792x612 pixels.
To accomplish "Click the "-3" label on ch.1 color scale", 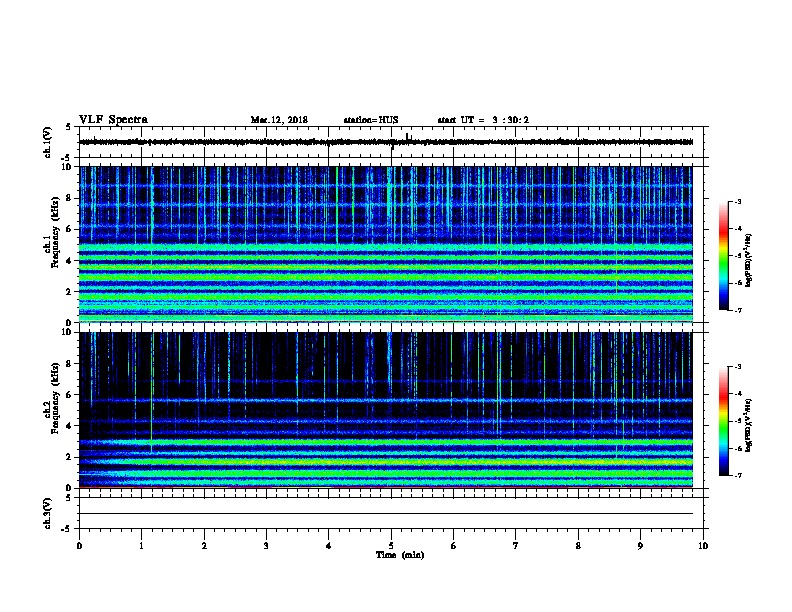I will click(x=738, y=202).
